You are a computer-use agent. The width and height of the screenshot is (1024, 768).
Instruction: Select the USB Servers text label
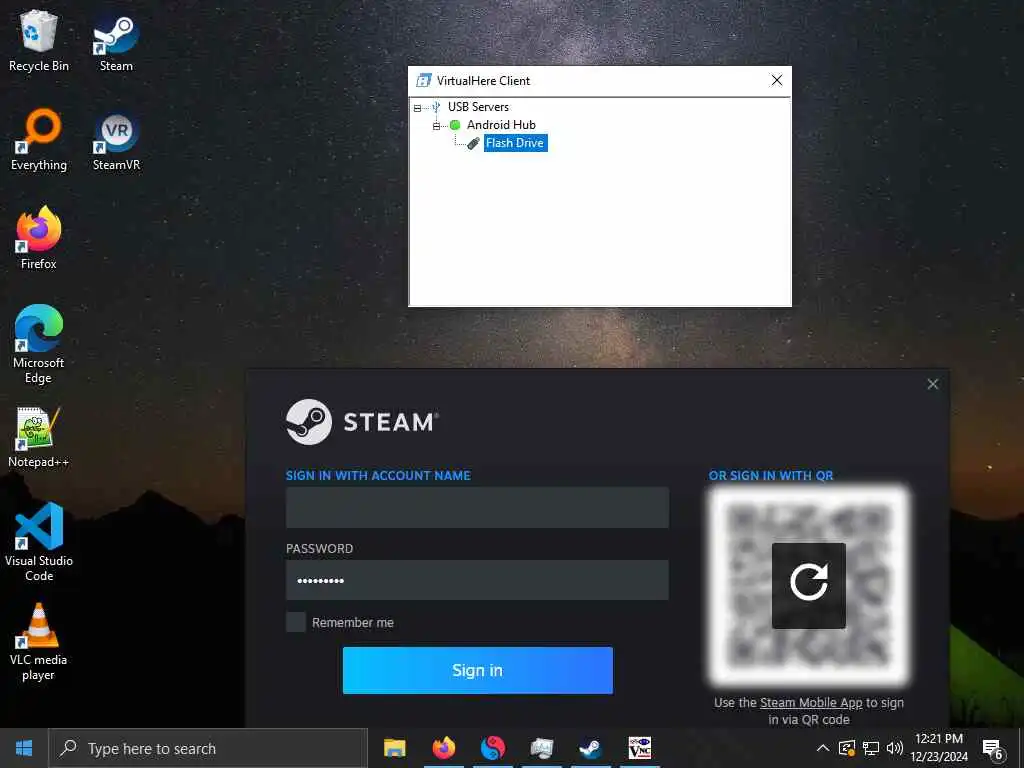(x=478, y=106)
